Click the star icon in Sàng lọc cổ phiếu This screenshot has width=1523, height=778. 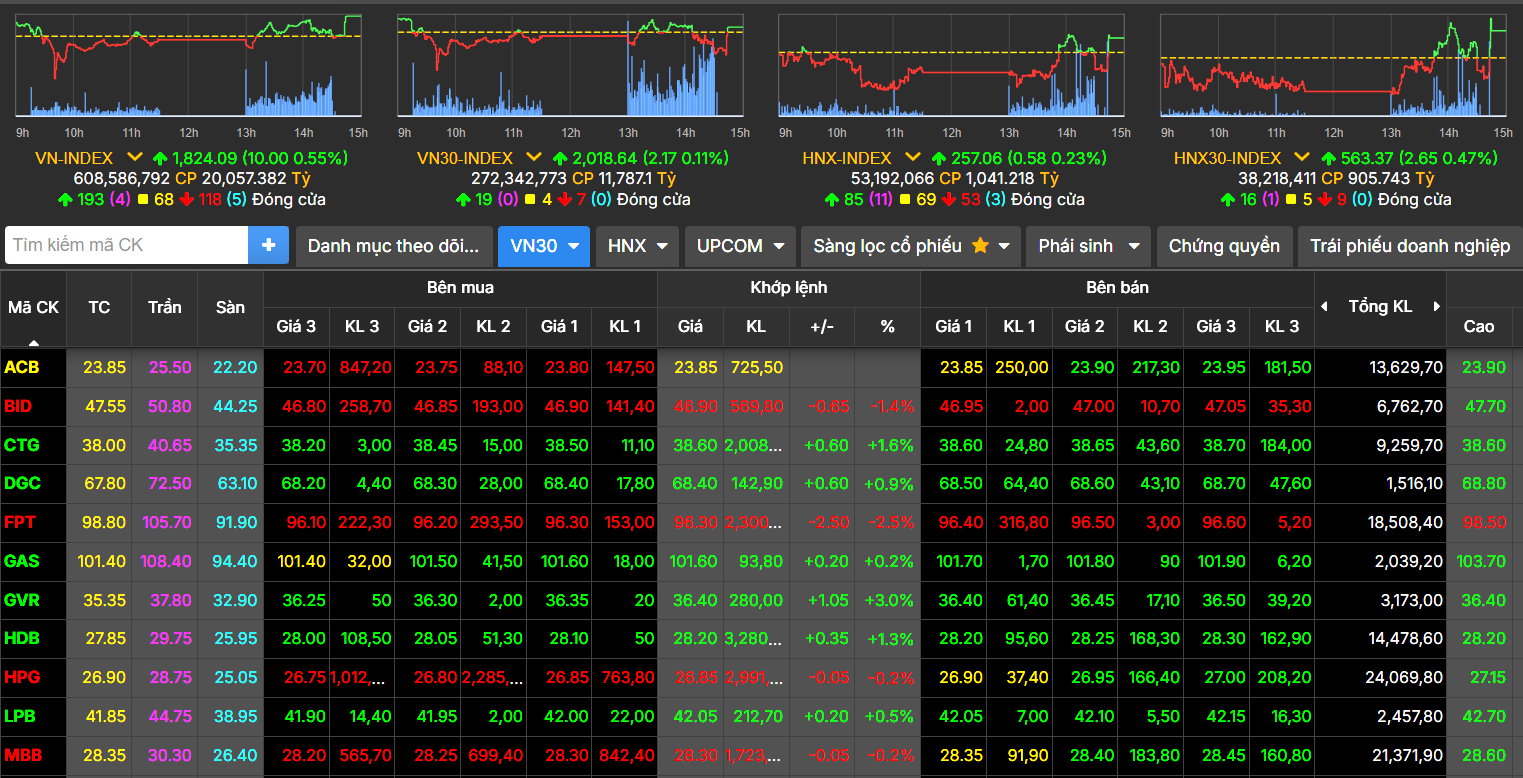click(x=980, y=246)
